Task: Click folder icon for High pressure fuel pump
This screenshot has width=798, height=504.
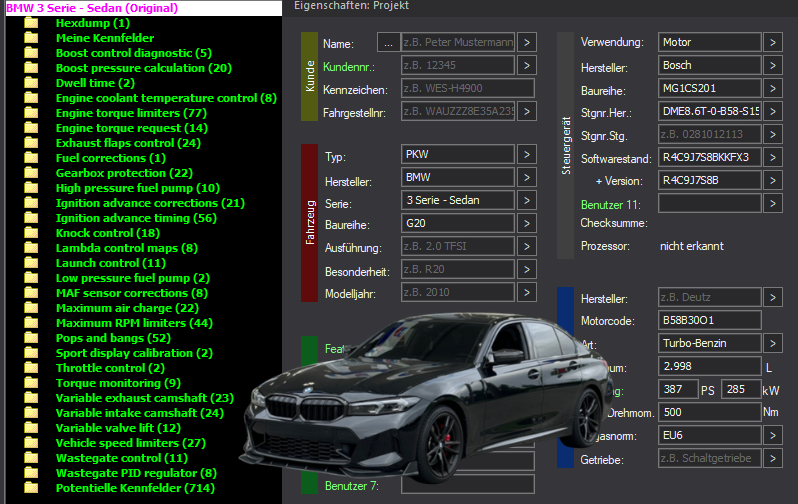Action: (x=32, y=188)
